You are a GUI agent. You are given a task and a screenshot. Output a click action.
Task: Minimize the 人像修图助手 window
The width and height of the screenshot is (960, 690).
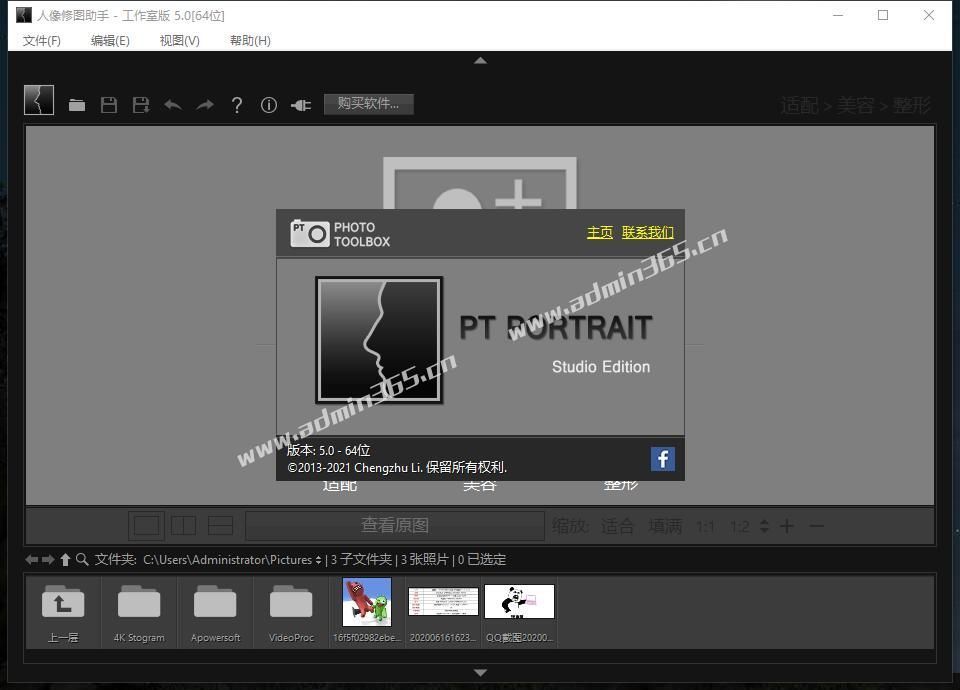838,15
